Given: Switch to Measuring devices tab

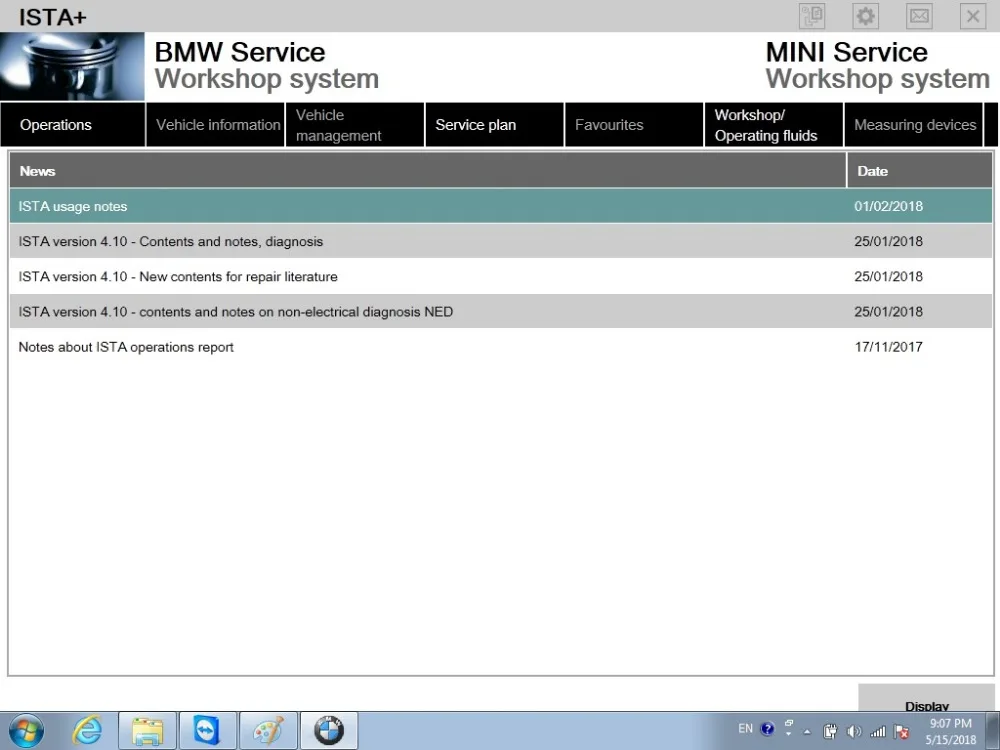Looking at the screenshot, I should pyautogui.click(x=913, y=125).
